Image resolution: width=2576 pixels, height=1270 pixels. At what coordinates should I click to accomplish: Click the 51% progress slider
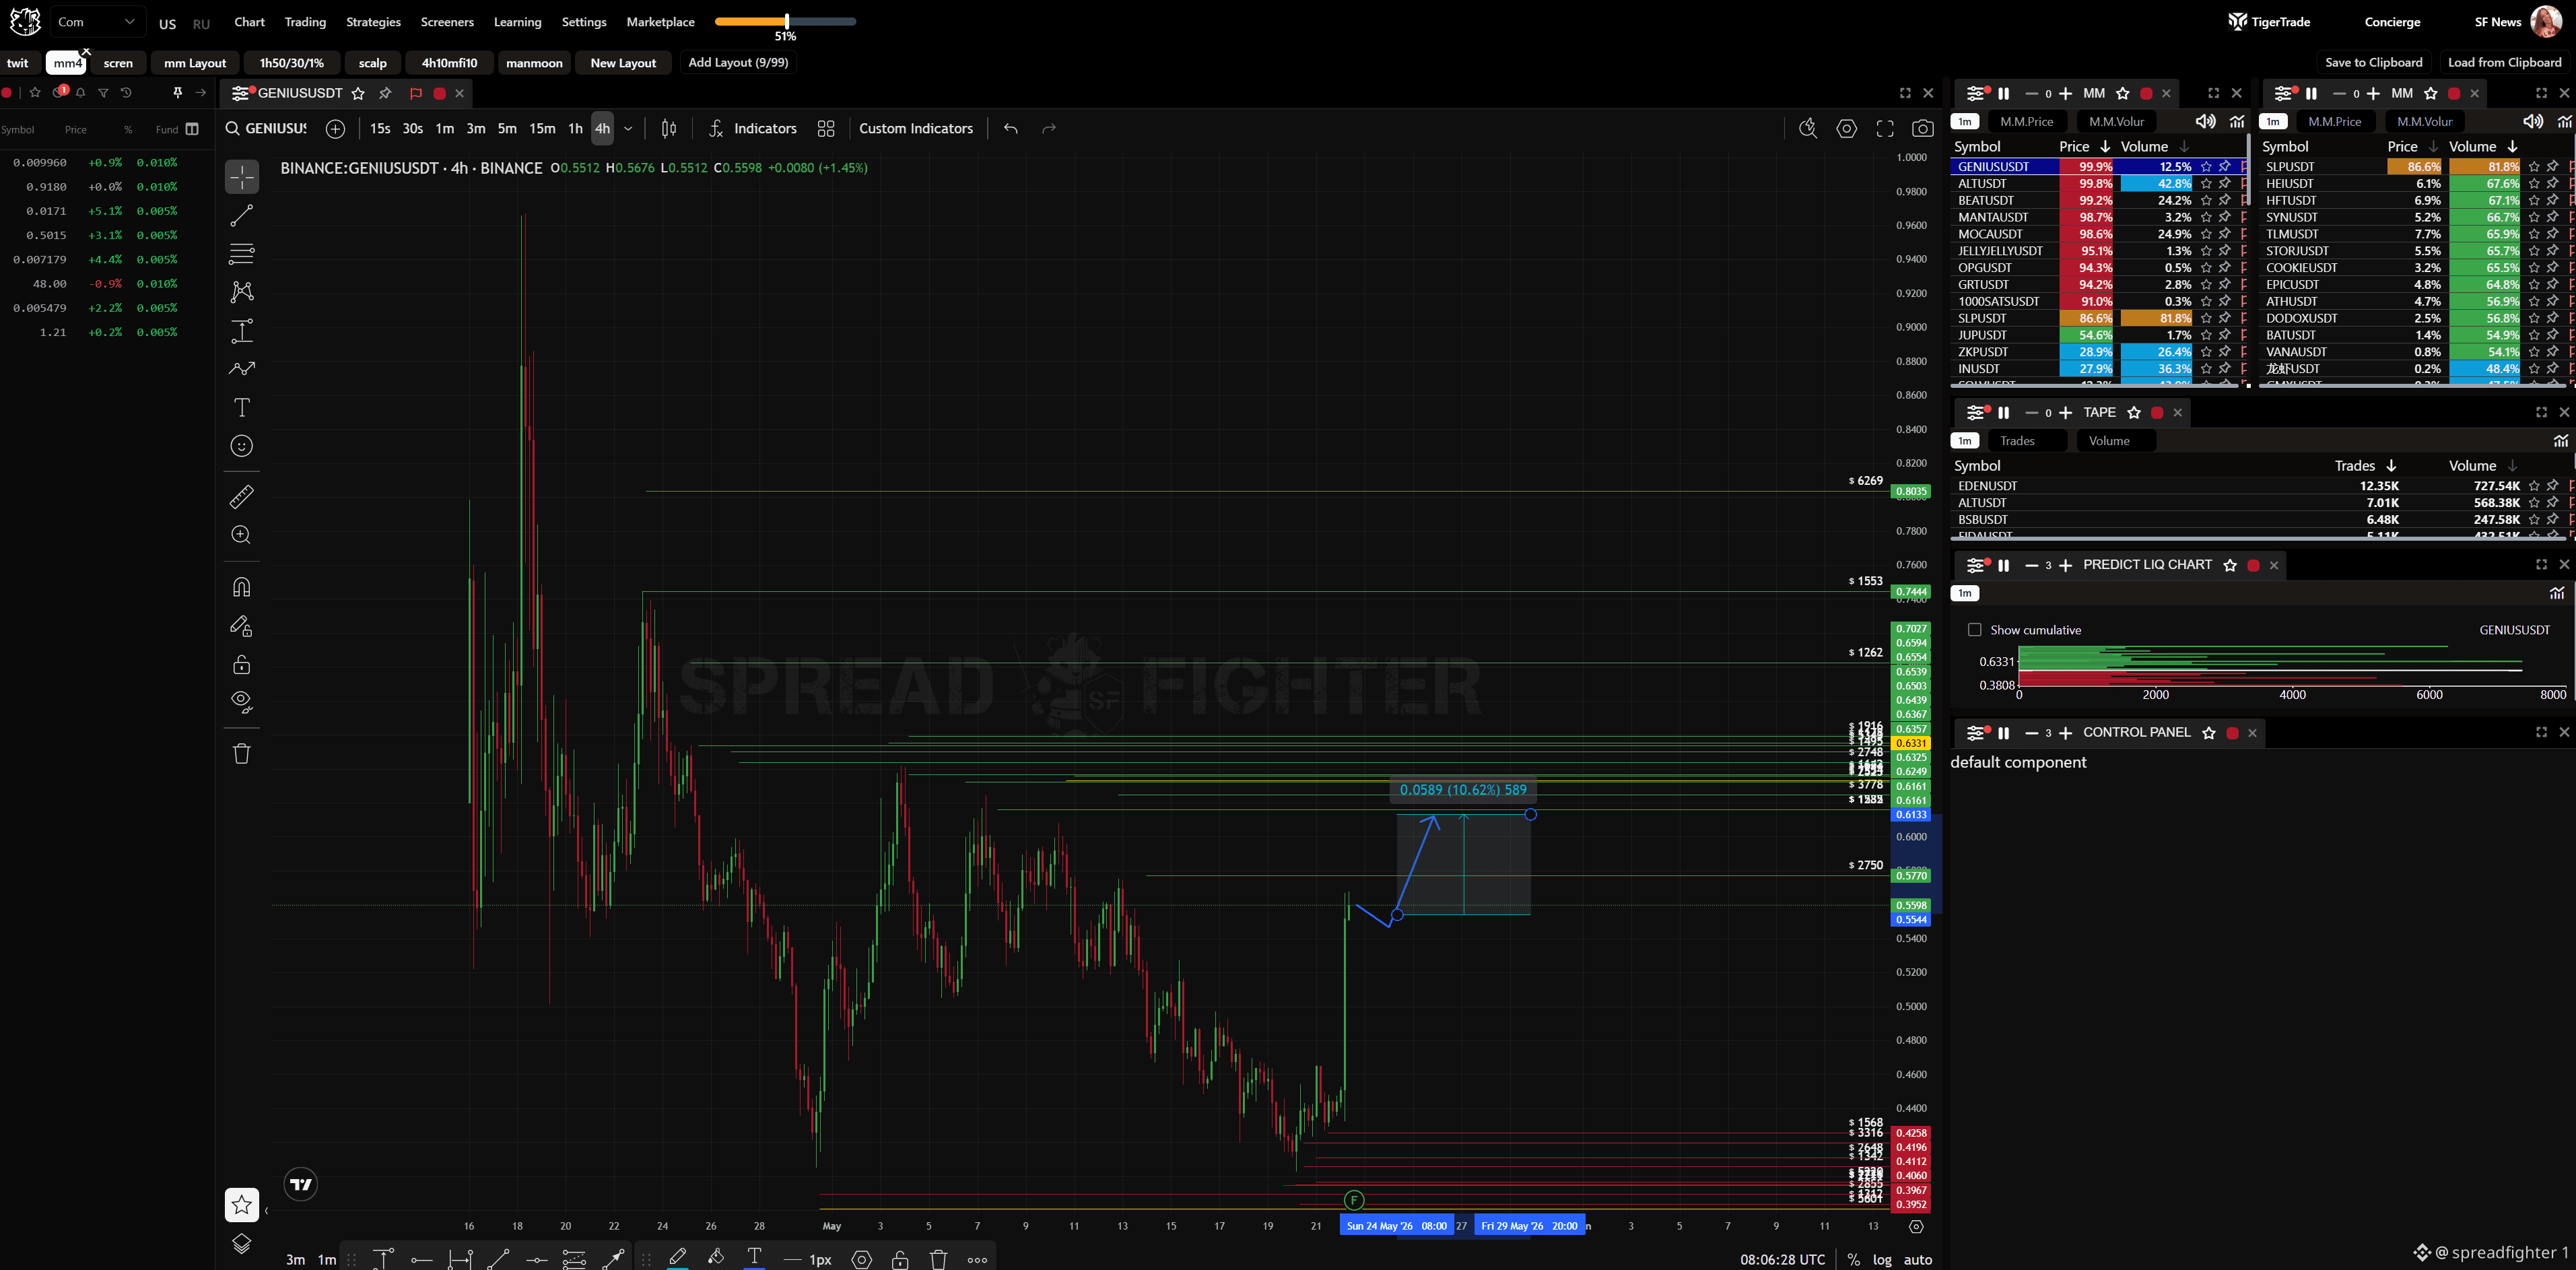[786, 22]
